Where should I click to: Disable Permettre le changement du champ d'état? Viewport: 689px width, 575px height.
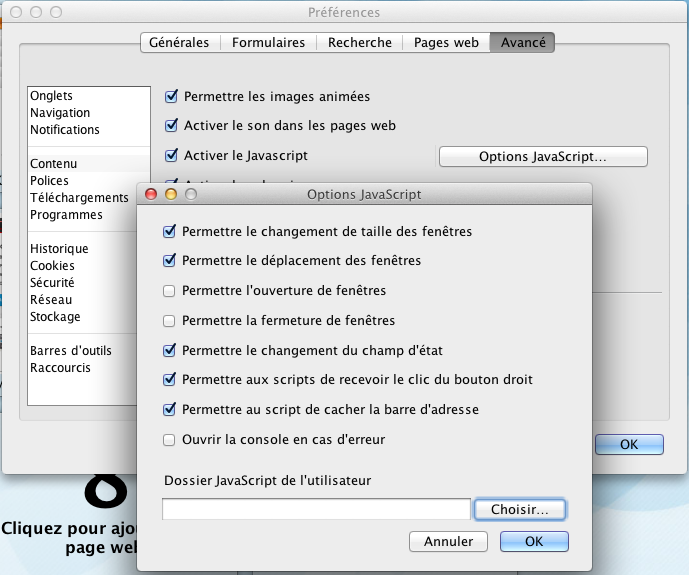pos(169,351)
